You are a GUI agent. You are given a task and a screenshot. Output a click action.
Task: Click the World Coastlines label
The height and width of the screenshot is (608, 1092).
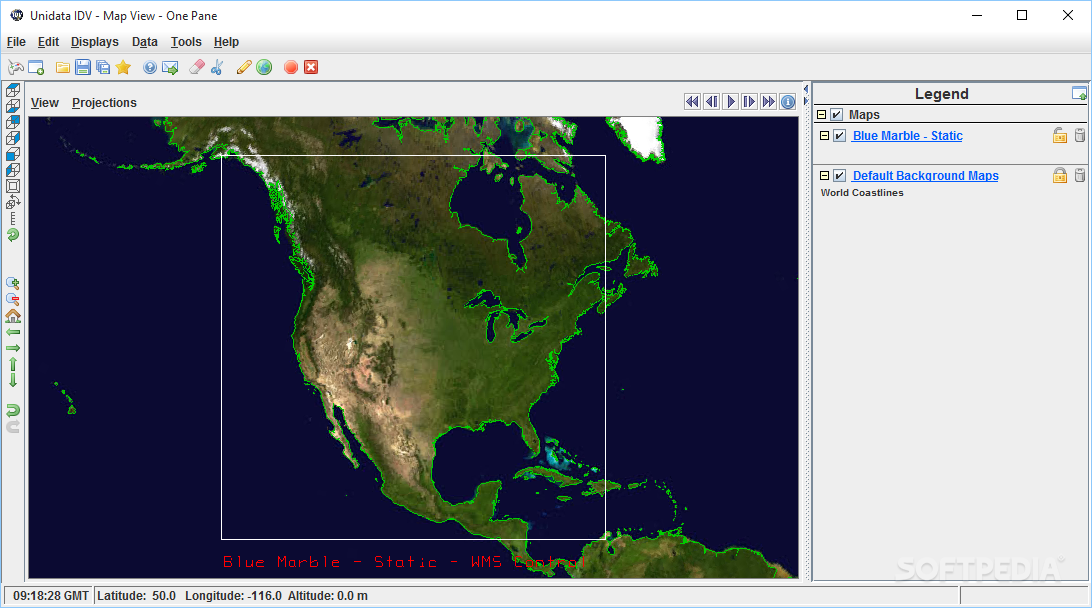point(862,193)
